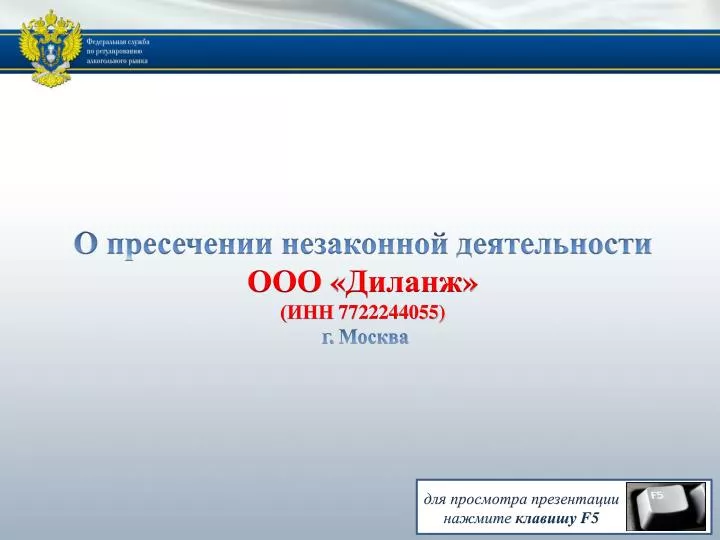Click the agency name 'Федеральная служба' in header
The height and width of the screenshot is (540, 720).
pyautogui.click(x=118, y=42)
